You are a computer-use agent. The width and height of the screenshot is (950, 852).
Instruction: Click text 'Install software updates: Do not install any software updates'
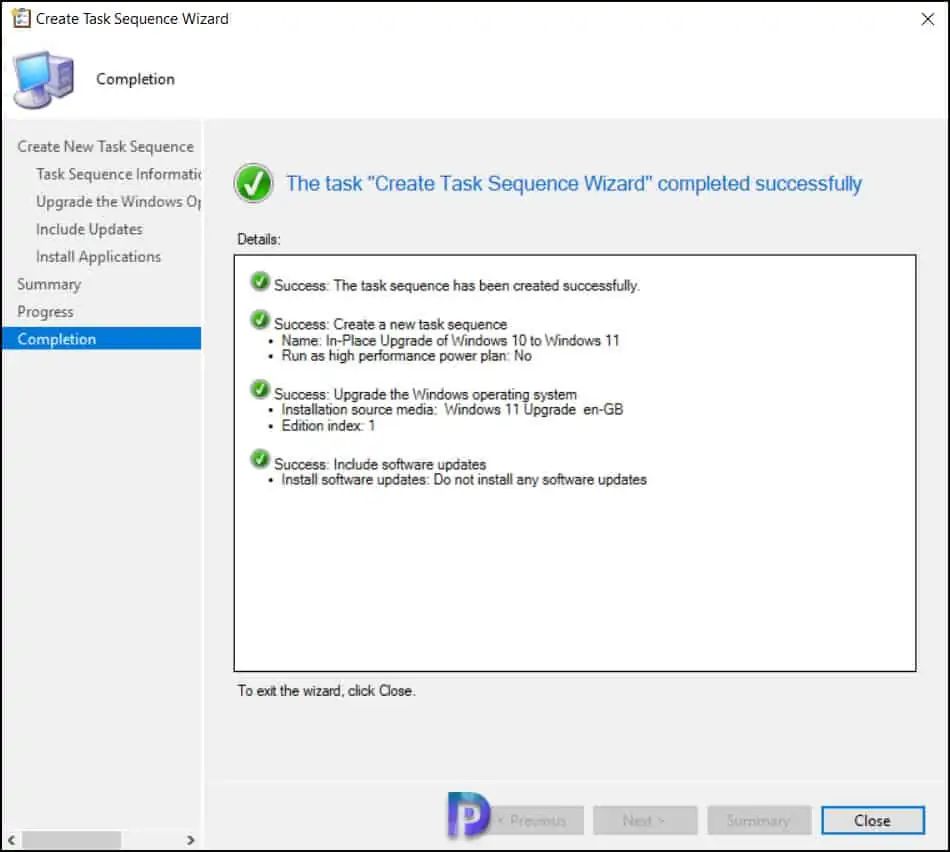[463, 479]
